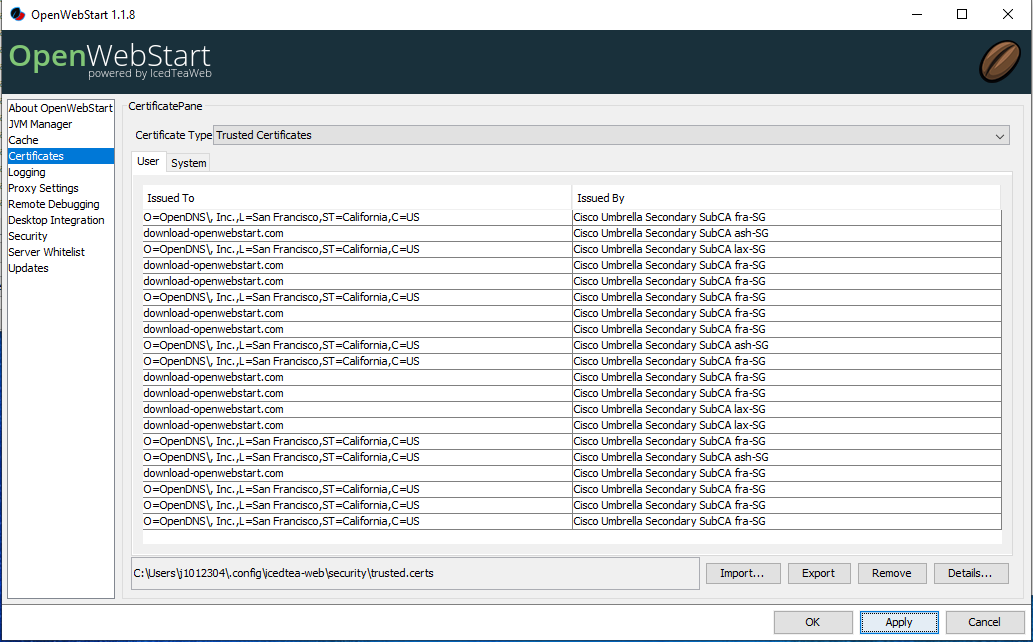Maximize the OpenWebStart window
This screenshot has width=1033, height=642.
click(x=962, y=14)
